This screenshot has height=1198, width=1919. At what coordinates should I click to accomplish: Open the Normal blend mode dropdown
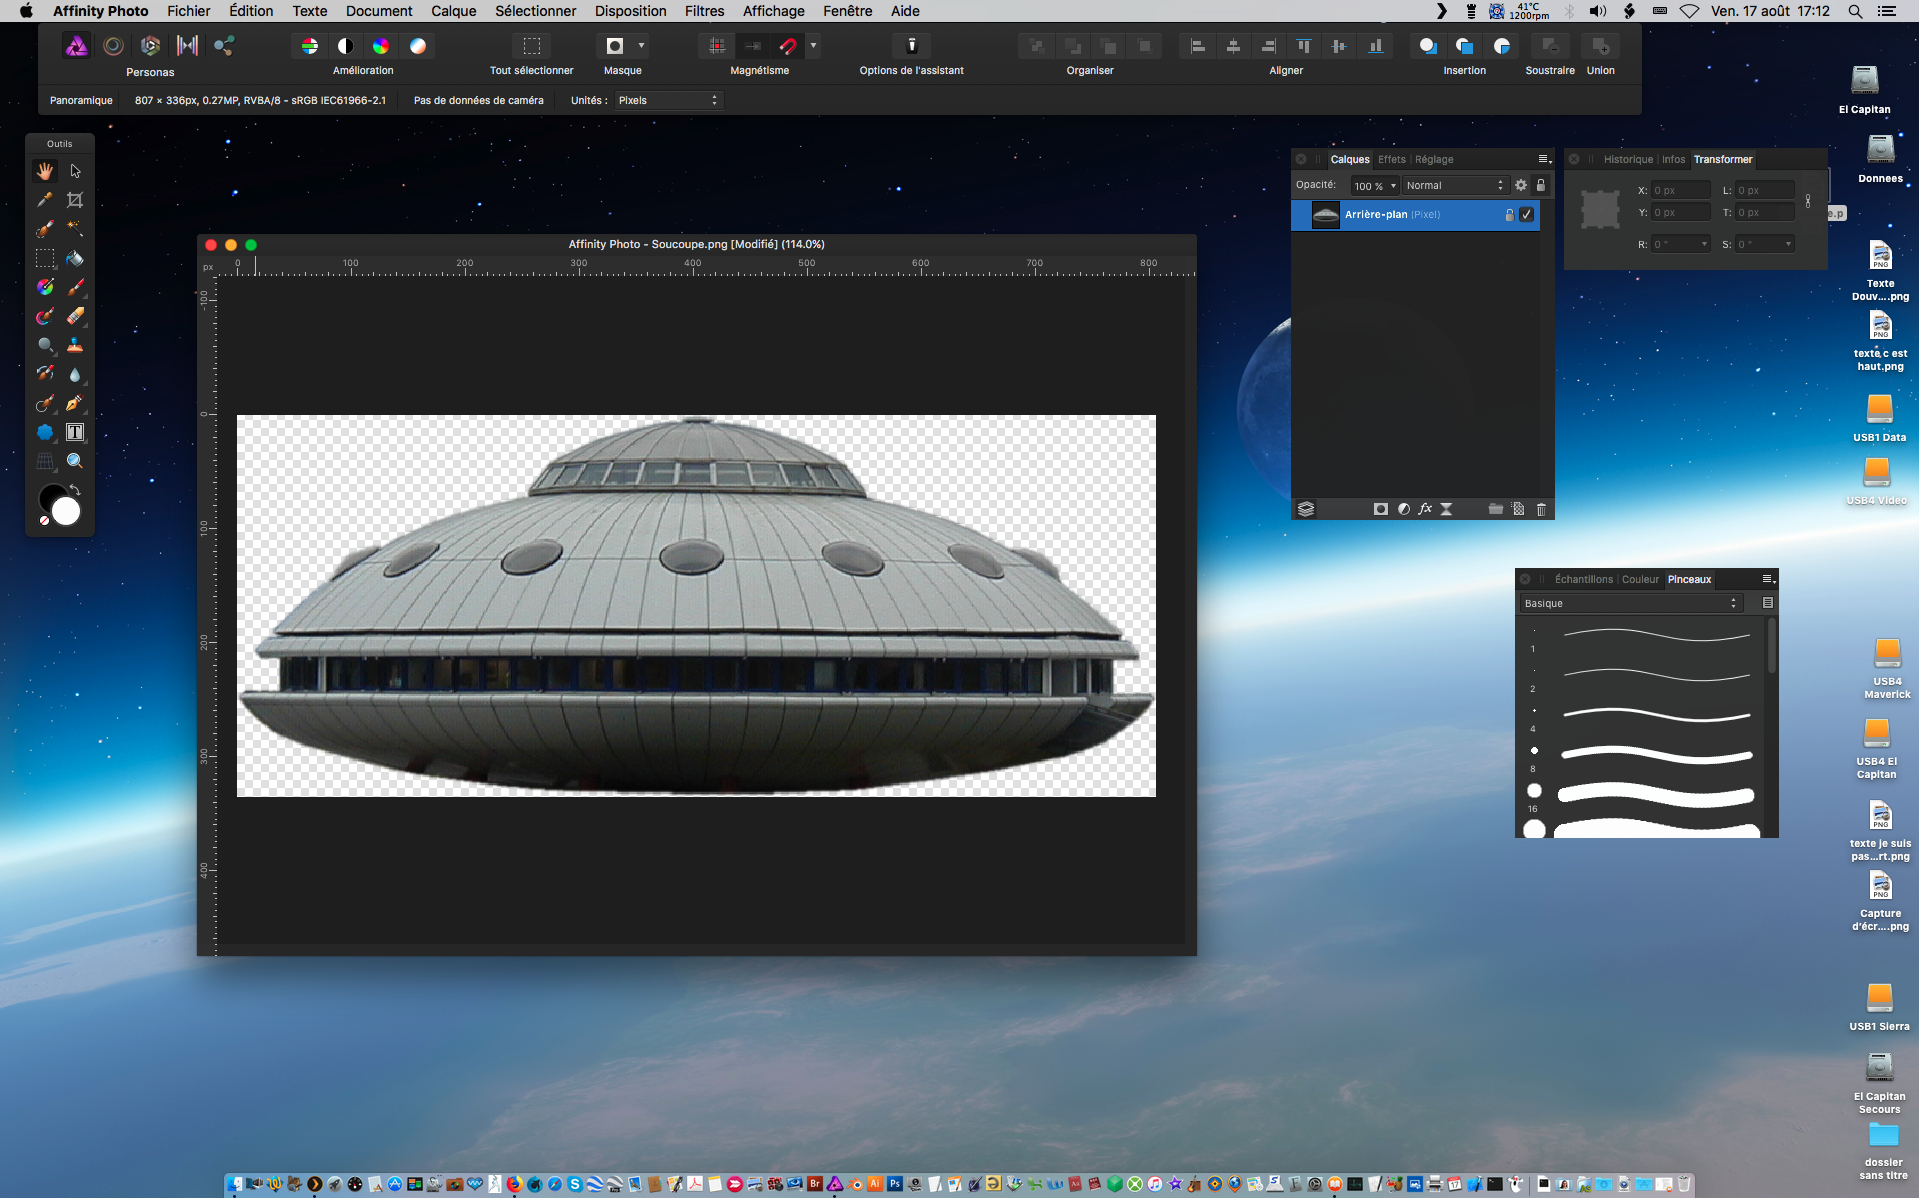[1454, 185]
